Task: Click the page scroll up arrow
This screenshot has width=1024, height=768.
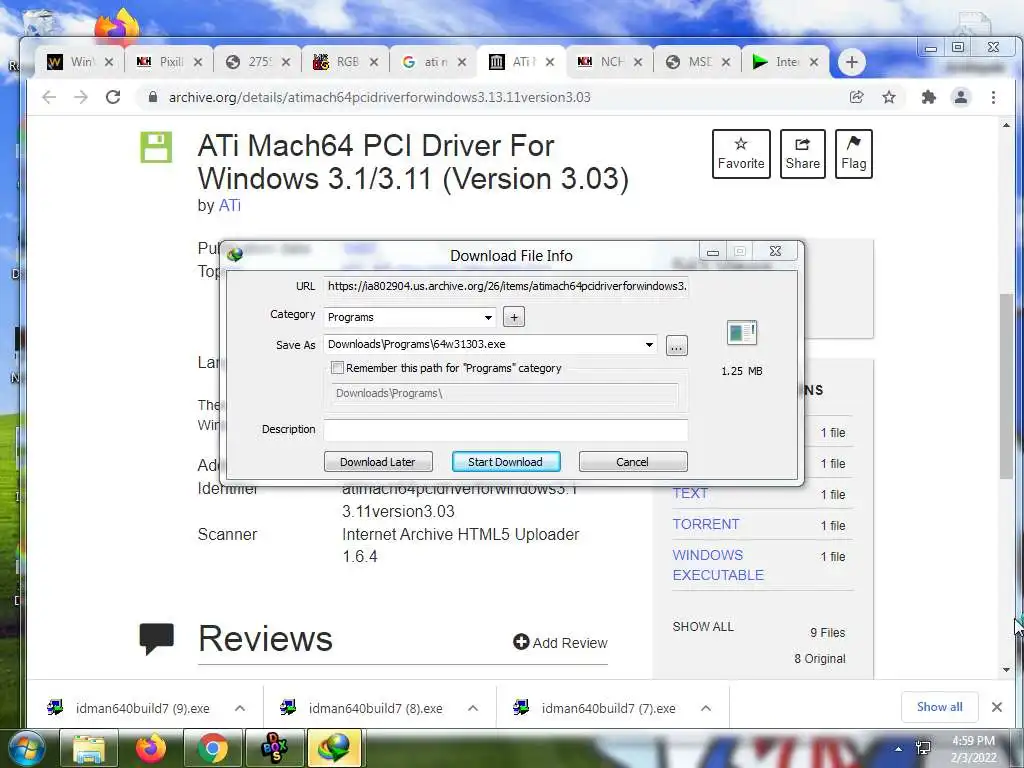Action: (1006, 125)
